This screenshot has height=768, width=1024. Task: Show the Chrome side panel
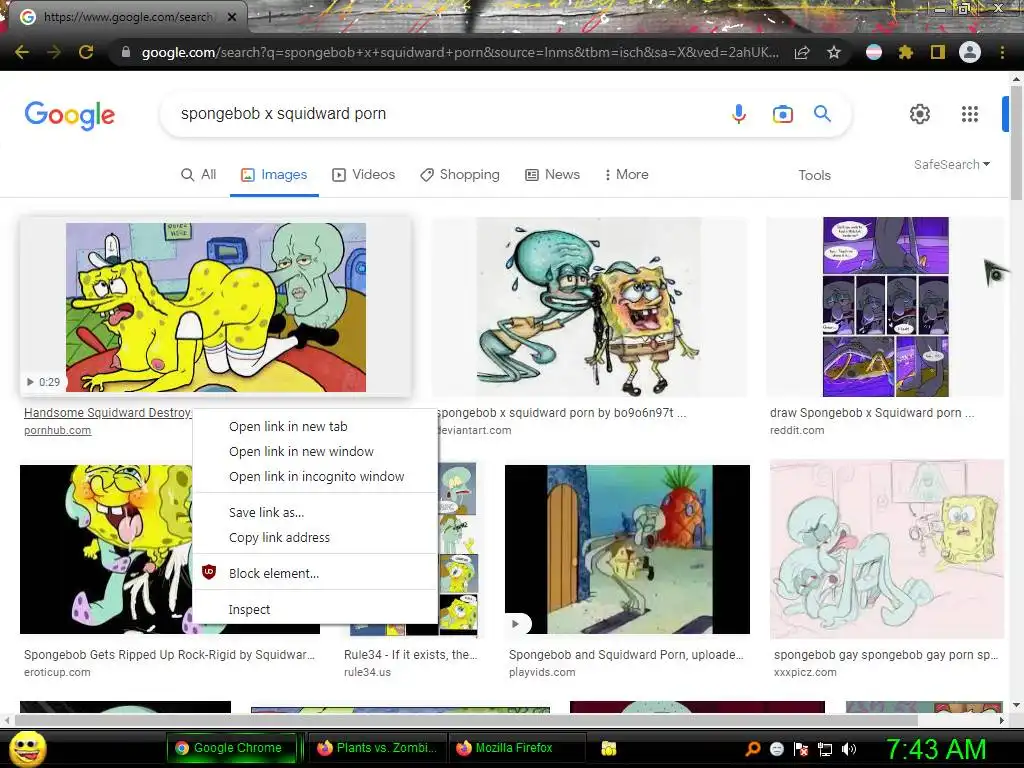(938, 52)
